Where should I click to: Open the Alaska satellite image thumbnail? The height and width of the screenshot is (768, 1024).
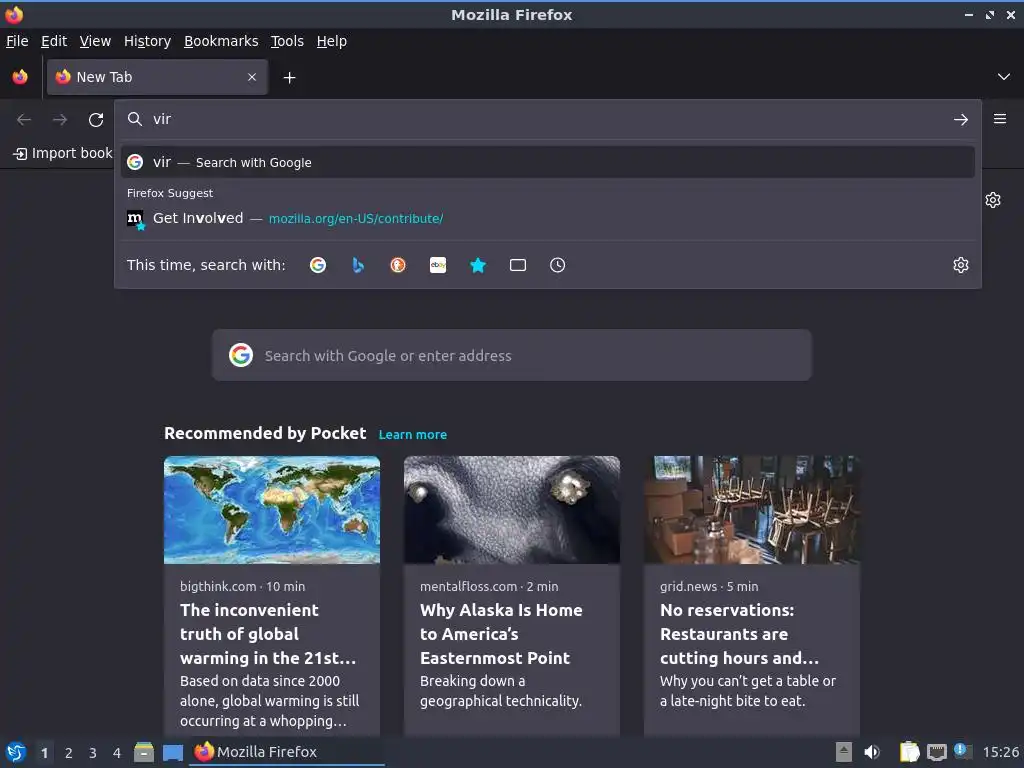point(512,510)
